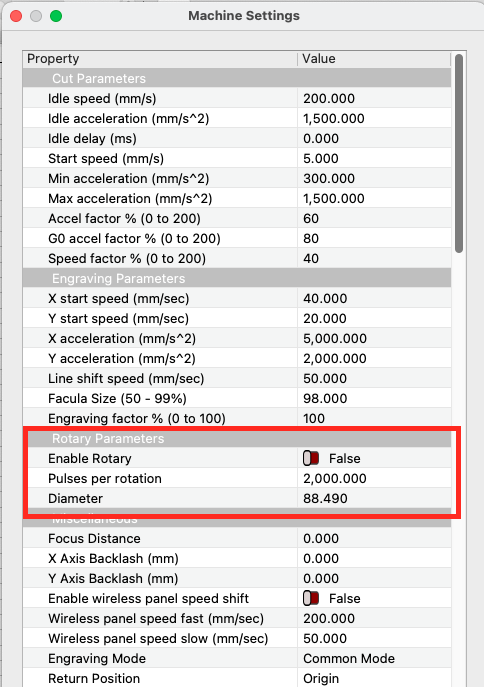Open the Engraving Mode Common Mode dropdown
484x687 pixels.
(x=374, y=659)
